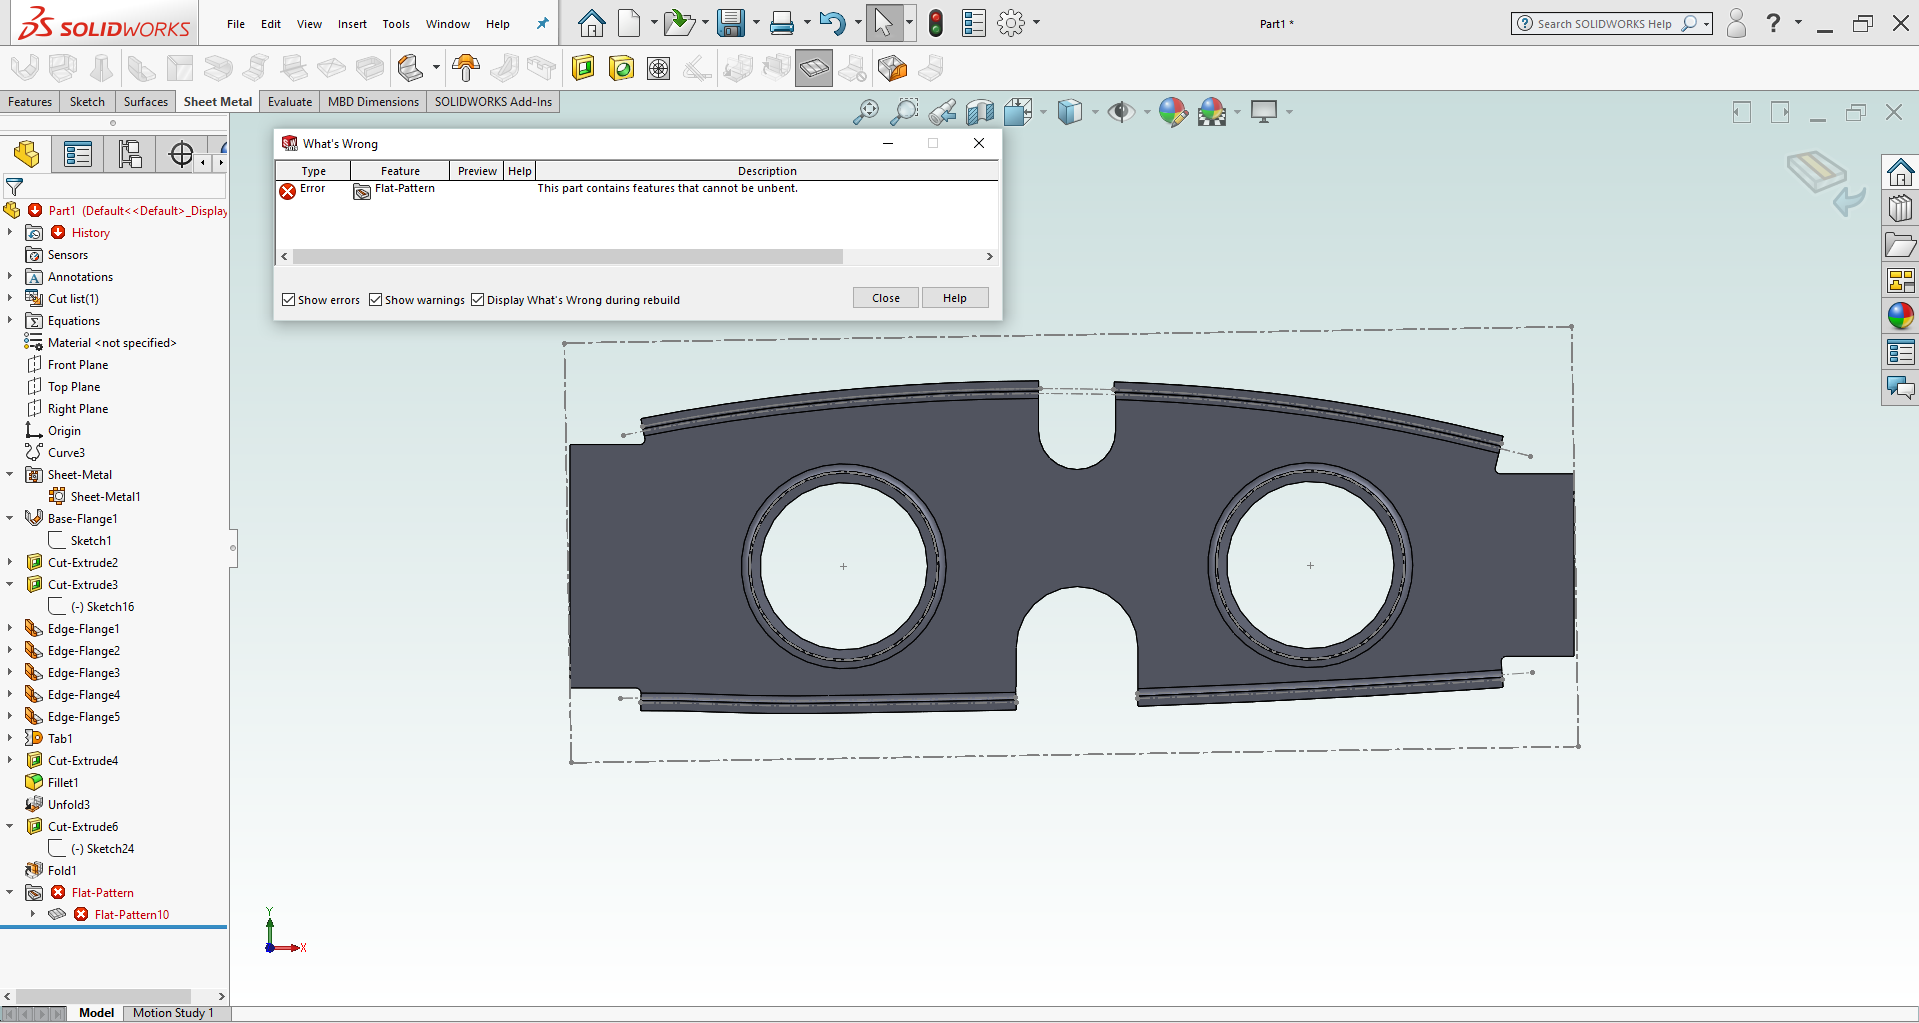Click the Simple Hole icon
1919x1023 pixels.
click(x=621, y=68)
